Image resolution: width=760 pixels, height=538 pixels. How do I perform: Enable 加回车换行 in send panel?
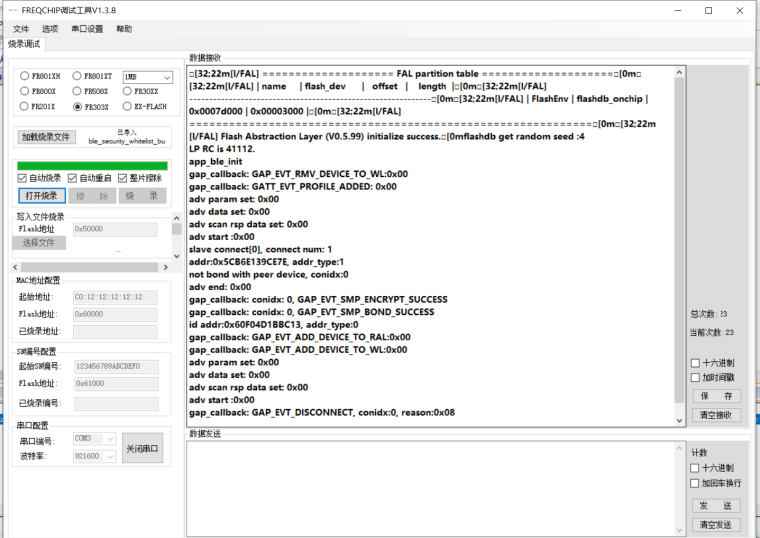tap(696, 483)
